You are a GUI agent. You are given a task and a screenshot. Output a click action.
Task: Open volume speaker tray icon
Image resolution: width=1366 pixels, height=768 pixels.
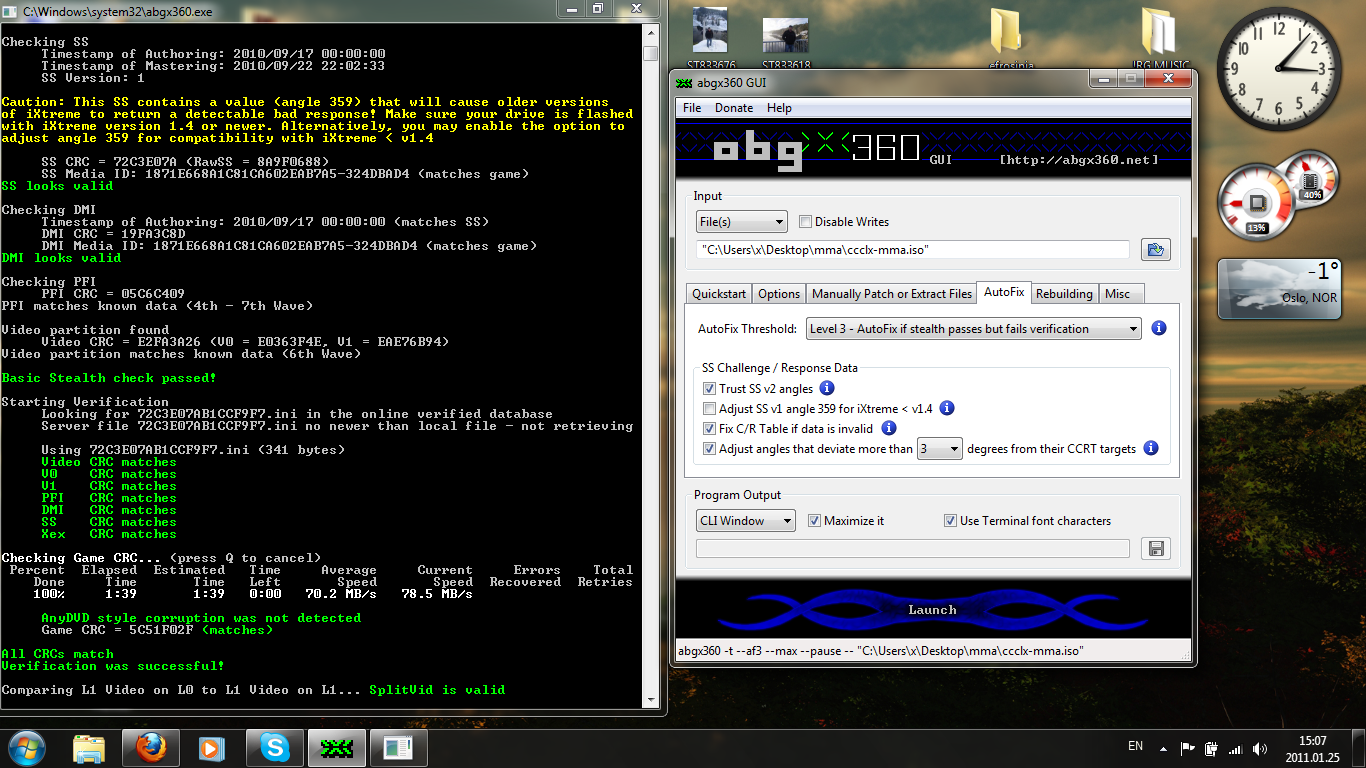pos(1259,748)
